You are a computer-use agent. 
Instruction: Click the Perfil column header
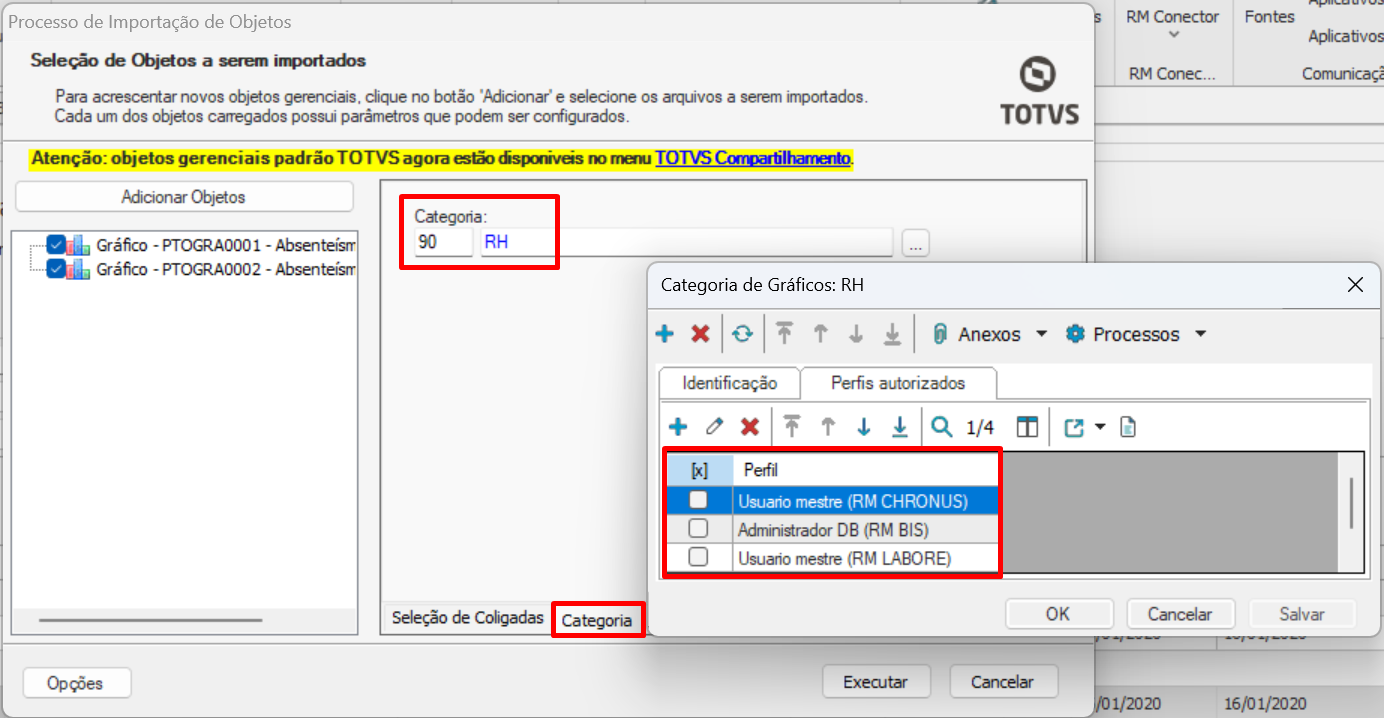click(866, 470)
